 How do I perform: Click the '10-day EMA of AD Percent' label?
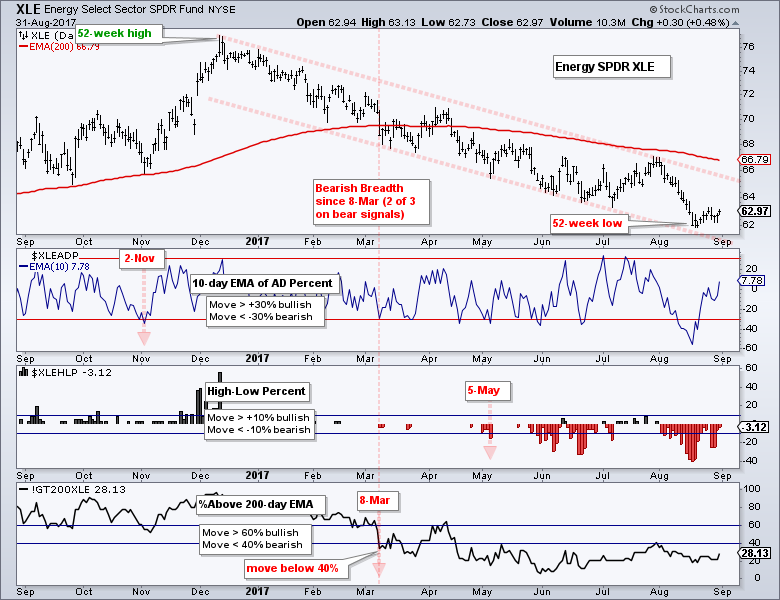tap(264, 283)
